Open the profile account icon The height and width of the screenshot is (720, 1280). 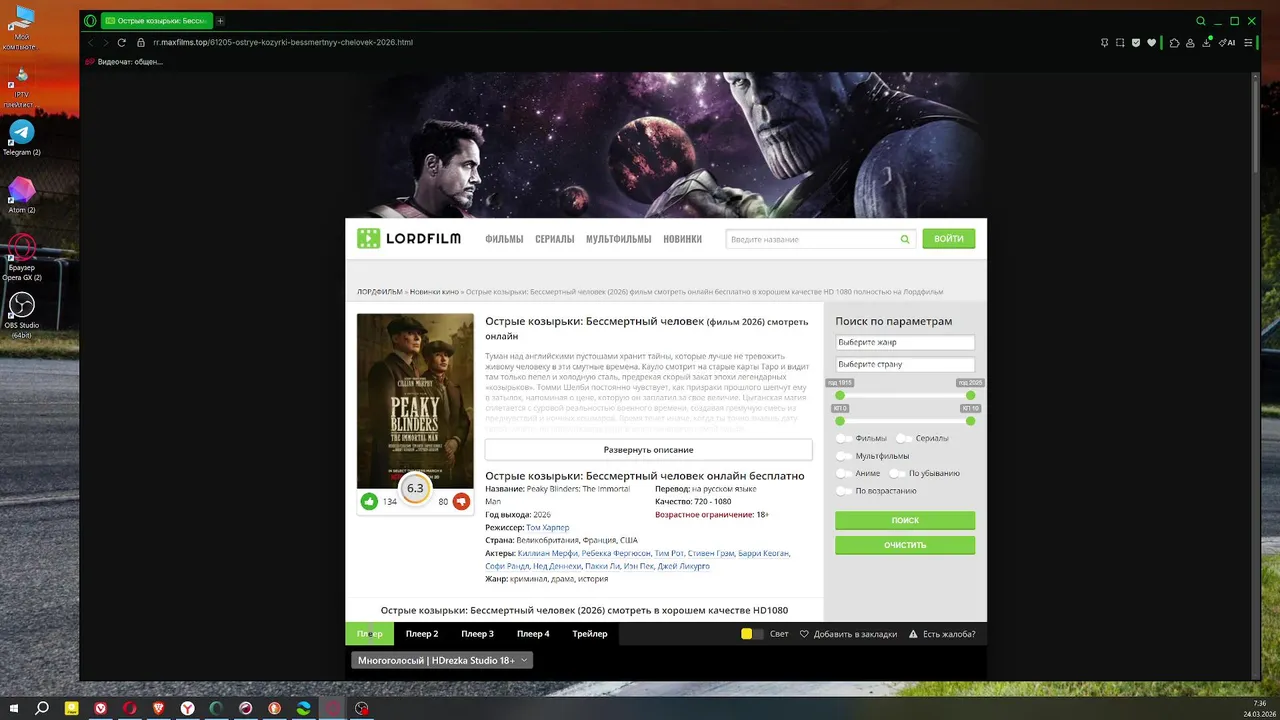coord(1192,43)
